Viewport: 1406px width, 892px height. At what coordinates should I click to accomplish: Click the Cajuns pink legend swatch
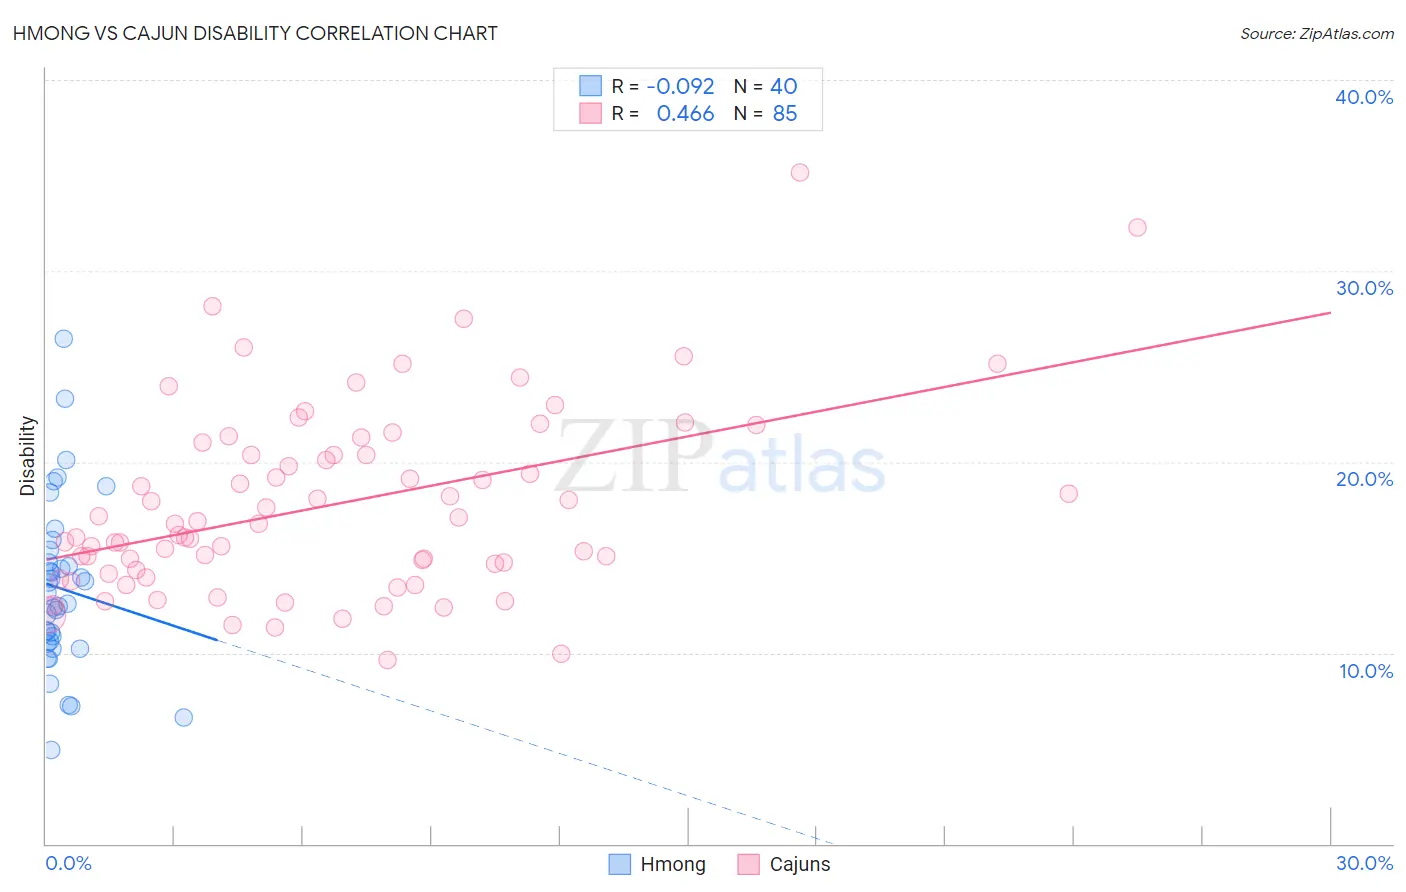(x=748, y=864)
